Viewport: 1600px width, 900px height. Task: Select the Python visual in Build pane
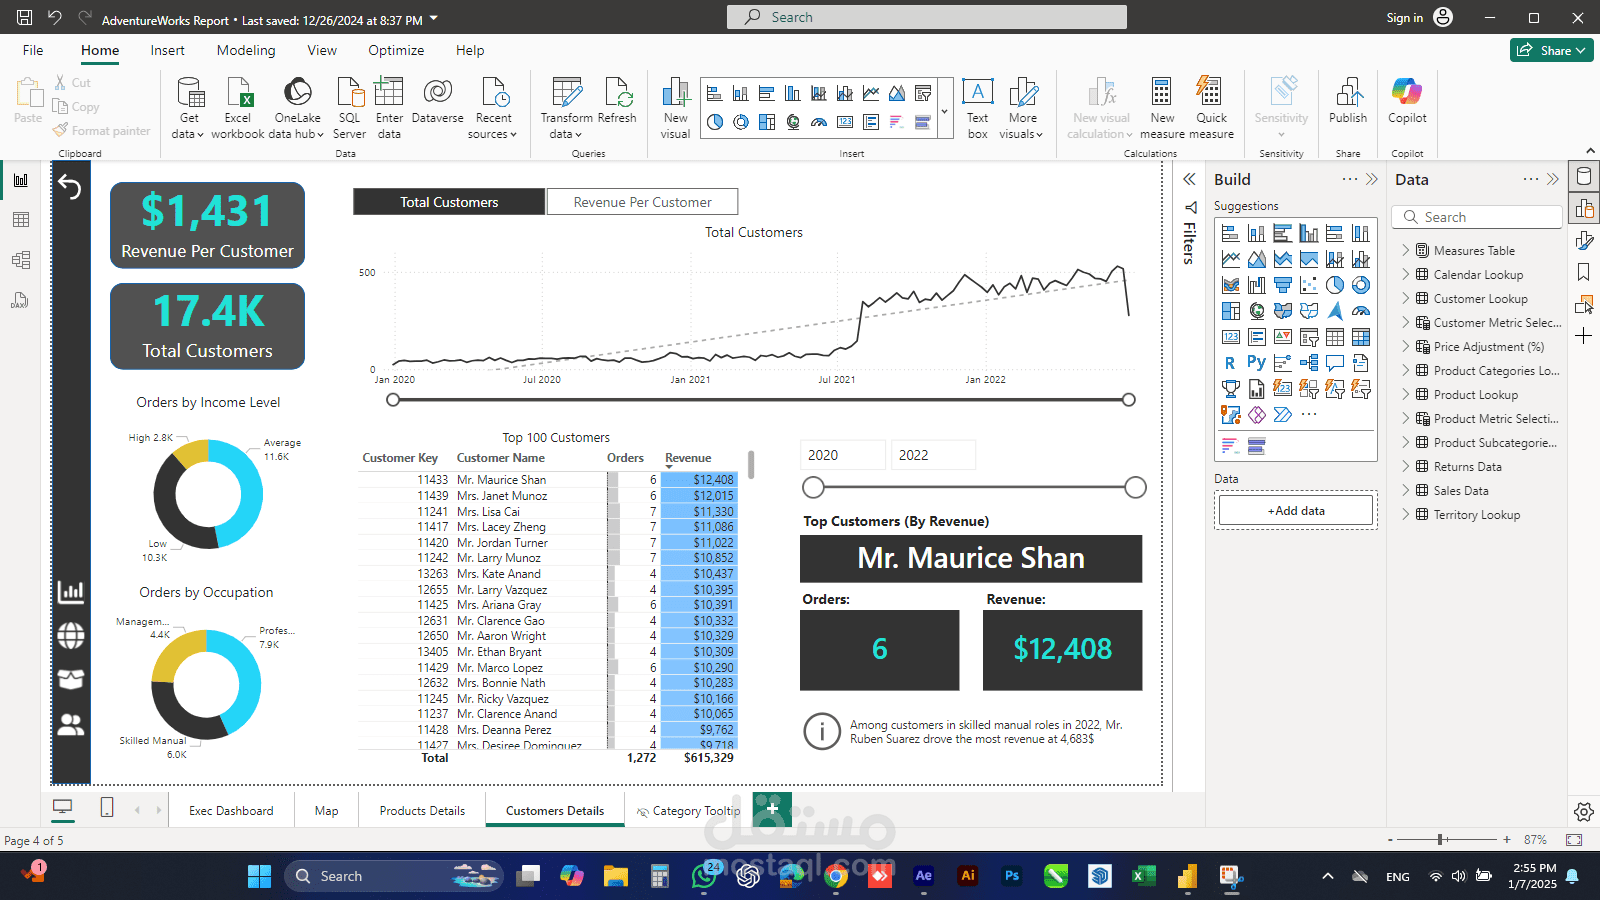click(1256, 363)
